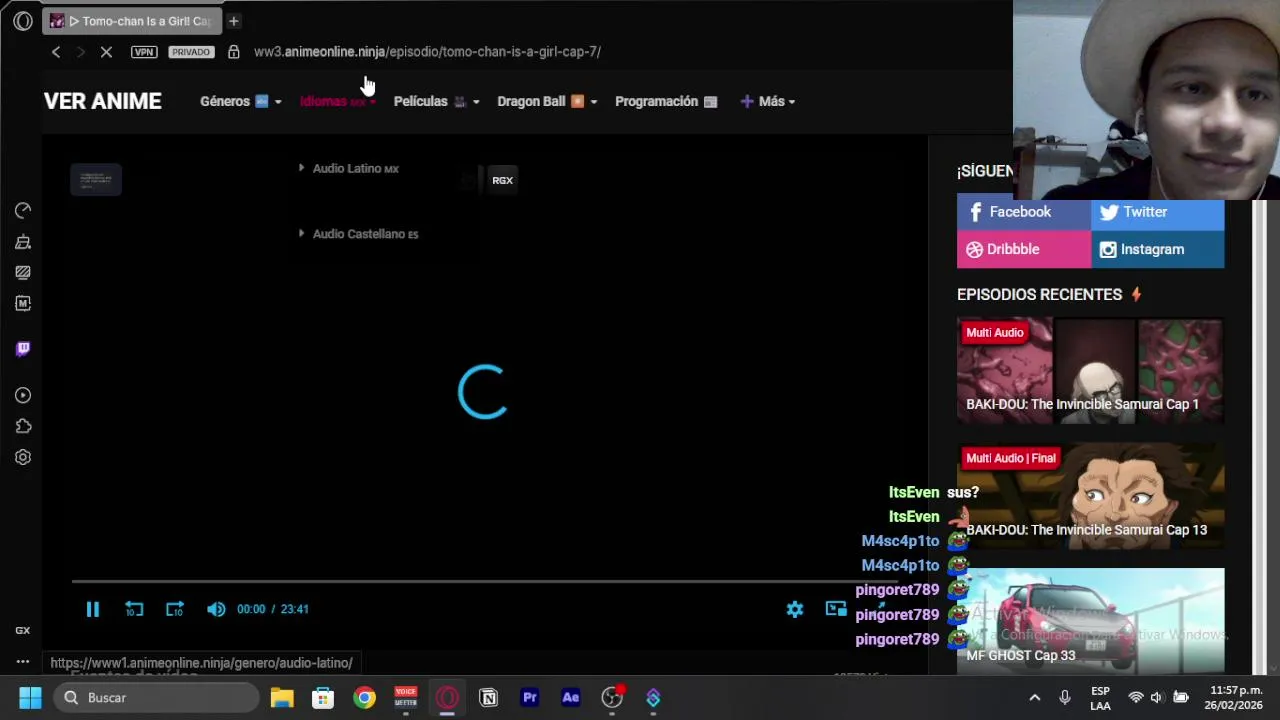The image size is (1280, 720).
Task: Select Audio Castellano ES option
Action: pos(364,234)
